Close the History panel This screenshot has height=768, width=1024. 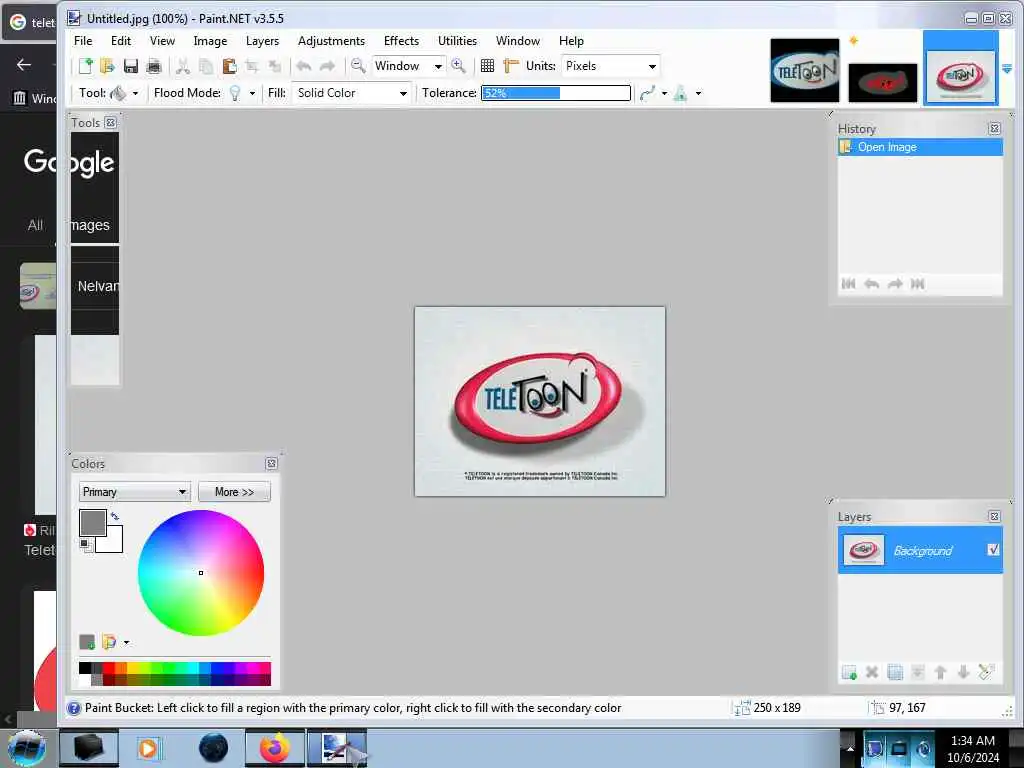pyautogui.click(x=995, y=129)
